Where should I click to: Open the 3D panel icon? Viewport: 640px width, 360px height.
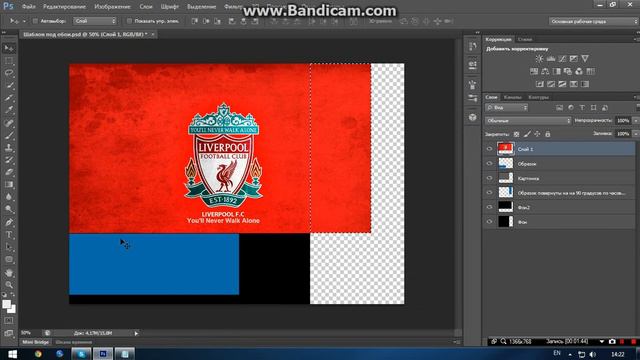pos(473,117)
